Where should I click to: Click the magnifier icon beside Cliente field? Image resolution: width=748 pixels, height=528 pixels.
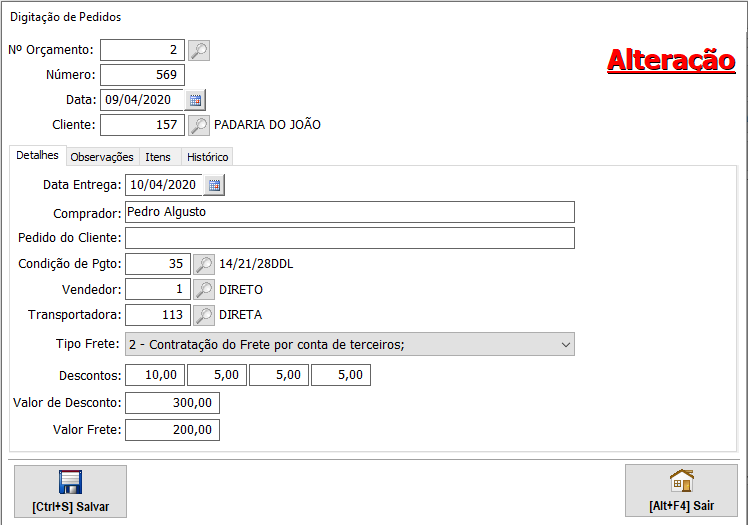[199, 125]
